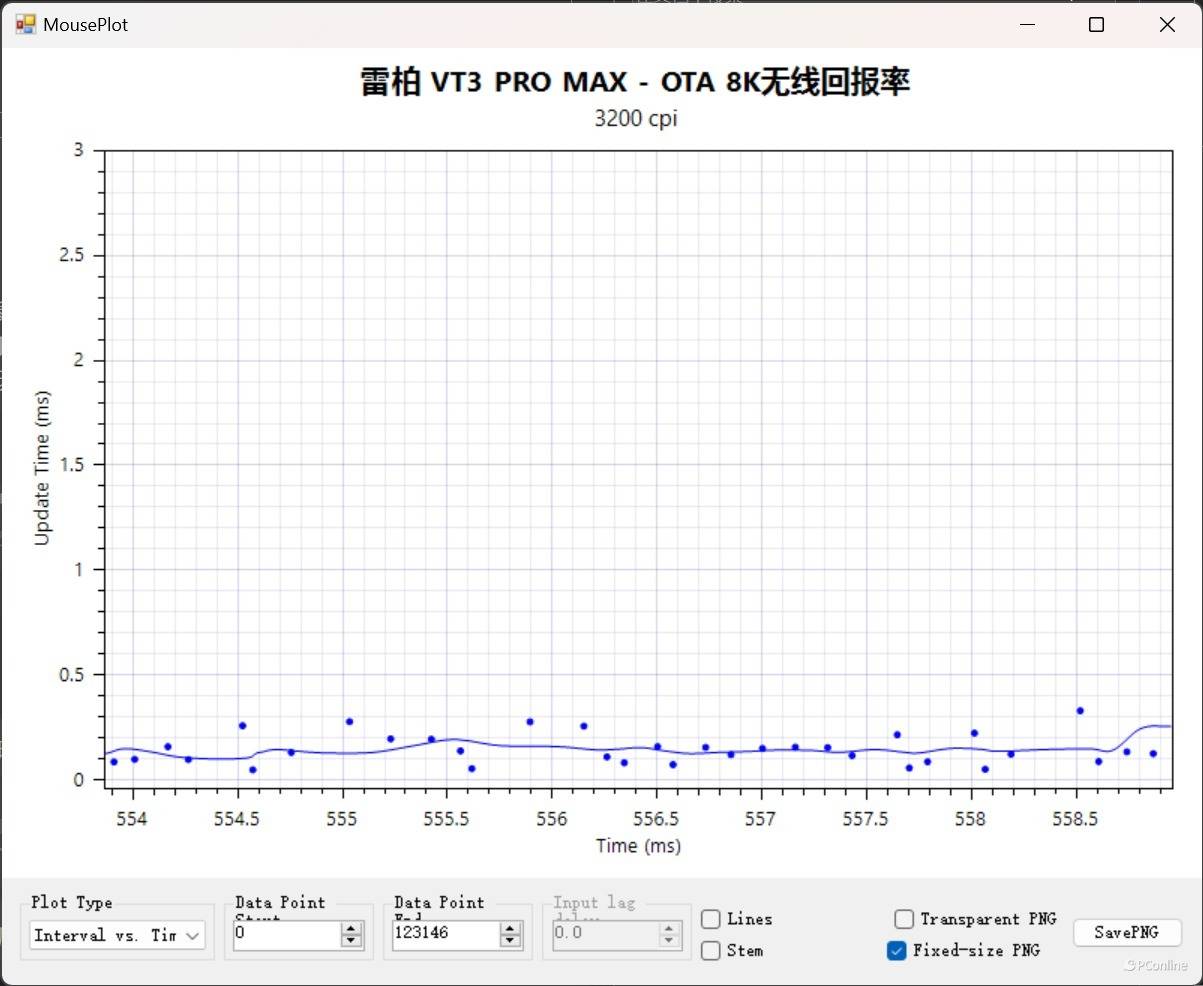Click the 554.5 x-axis tick label
The width and height of the screenshot is (1203, 986).
tap(238, 820)
